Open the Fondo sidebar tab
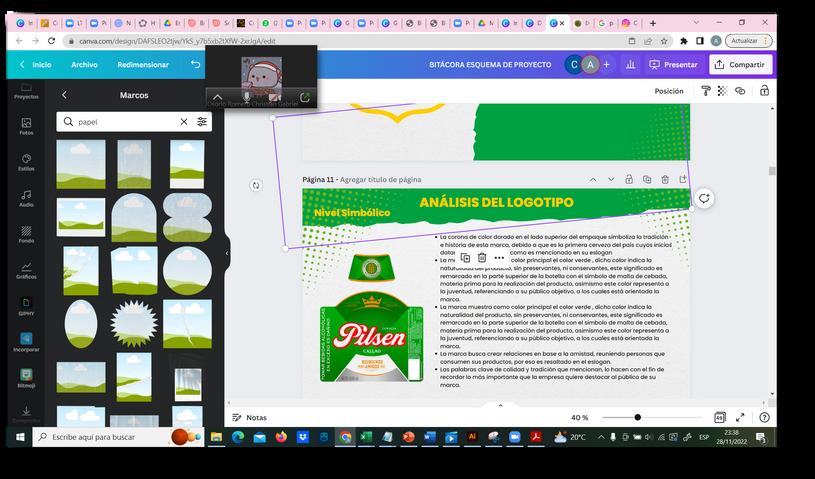 [x=26, y=234]
